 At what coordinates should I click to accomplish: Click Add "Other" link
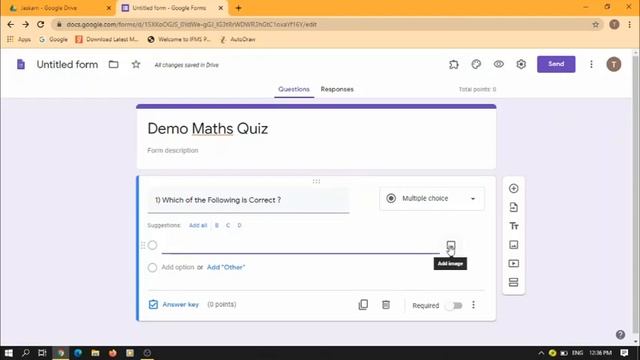pos(226,267)
